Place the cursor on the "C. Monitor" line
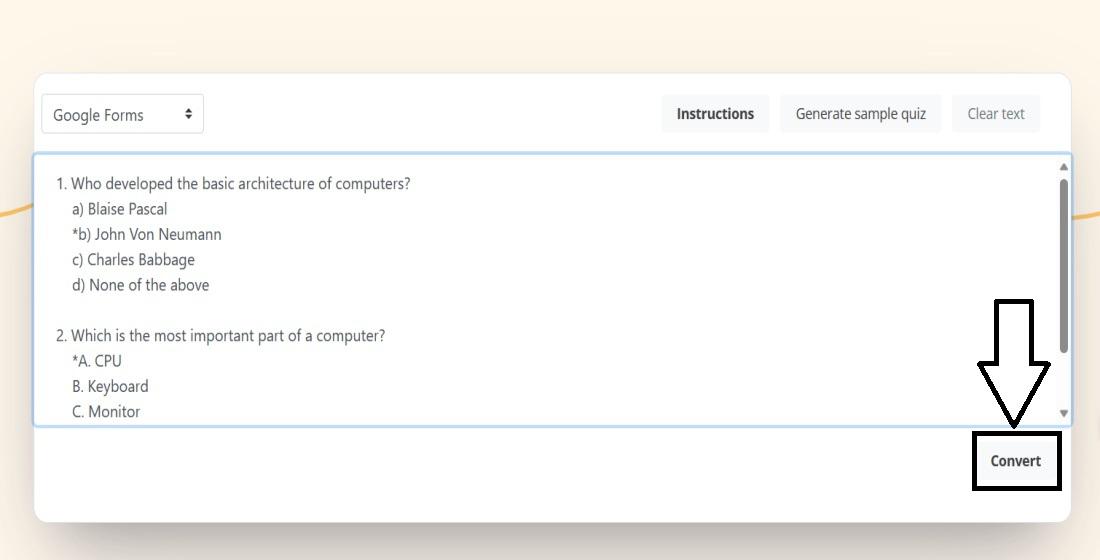This screenshot has height=560, width=1100. click(x=106, y=411)
